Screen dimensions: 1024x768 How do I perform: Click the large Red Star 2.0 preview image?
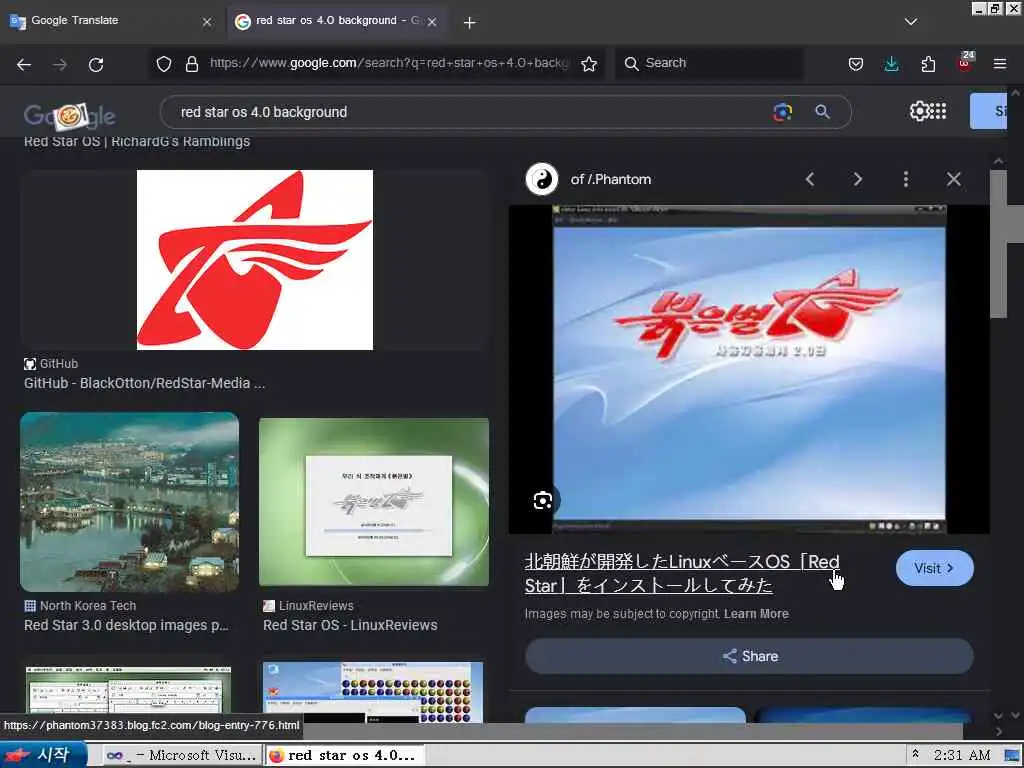click(x=749, y=370)
